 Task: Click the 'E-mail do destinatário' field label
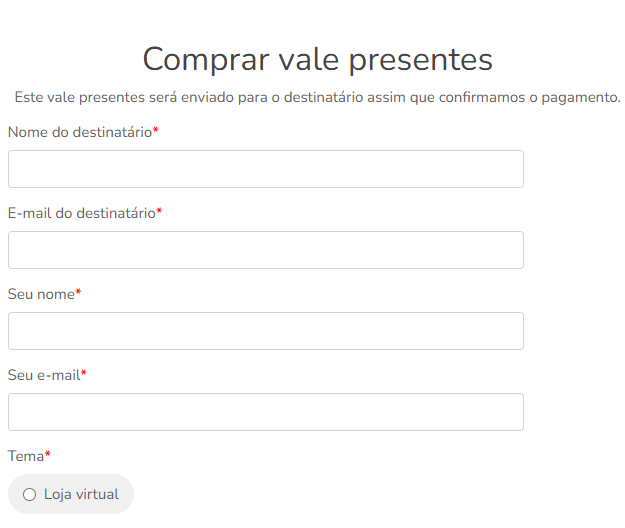[82, 213]
